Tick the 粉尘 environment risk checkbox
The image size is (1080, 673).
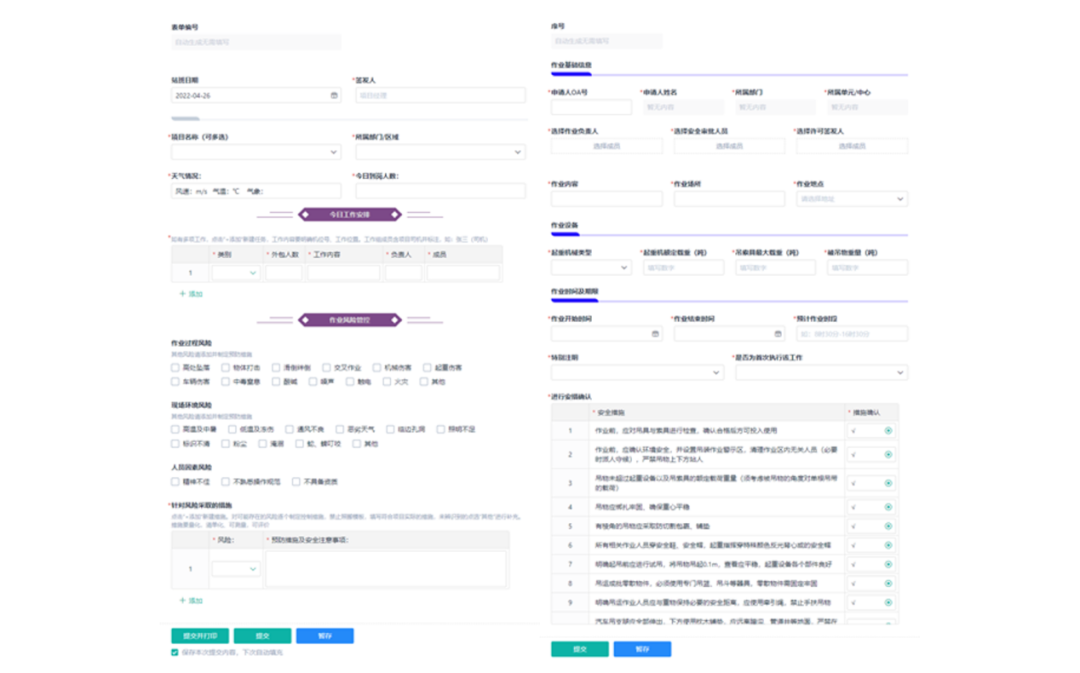coord(226,443)
